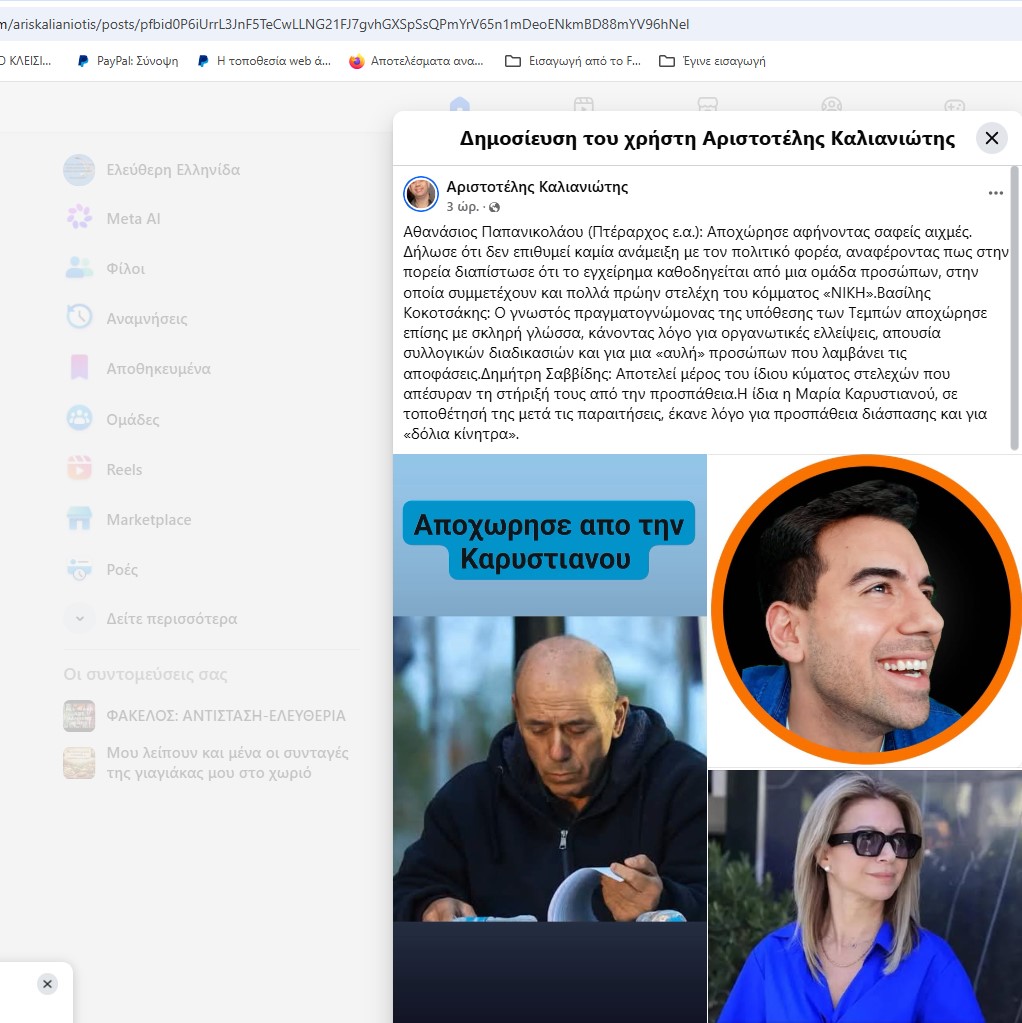
Task: Open the Friends (Φίλοι) sidebar icon
Action: (79, 268)
